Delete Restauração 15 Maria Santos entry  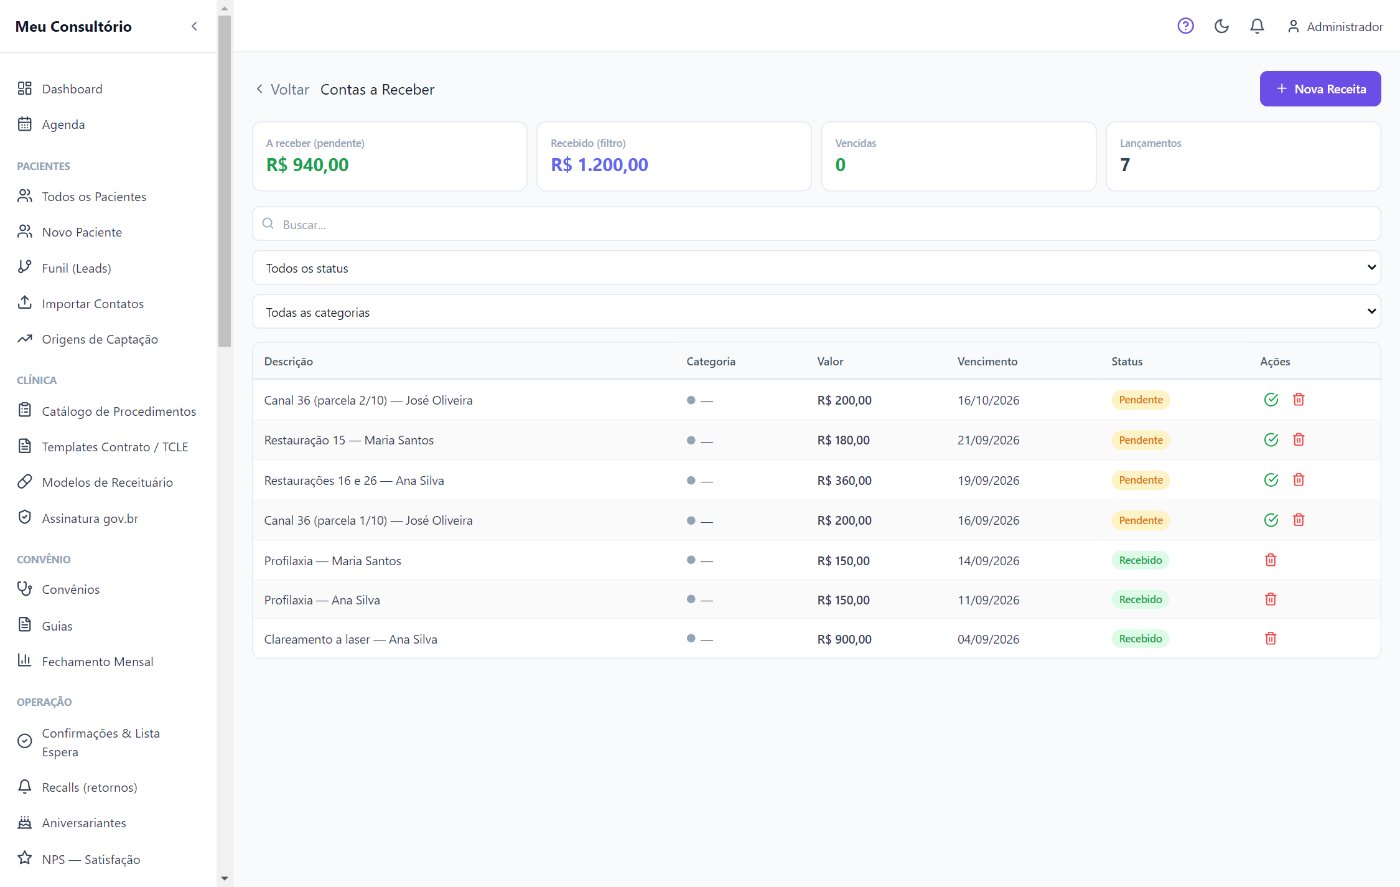click(x=1299, y=440)
